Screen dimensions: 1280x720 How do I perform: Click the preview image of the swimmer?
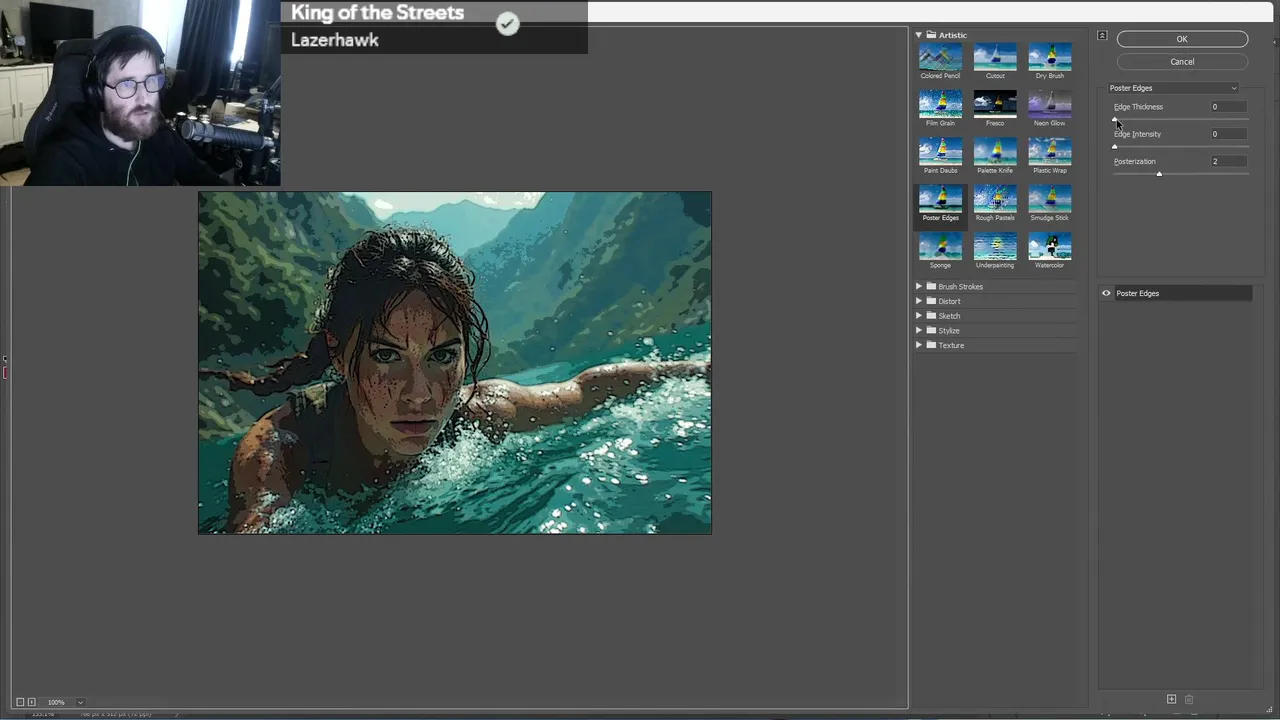[x=455, y=363]
